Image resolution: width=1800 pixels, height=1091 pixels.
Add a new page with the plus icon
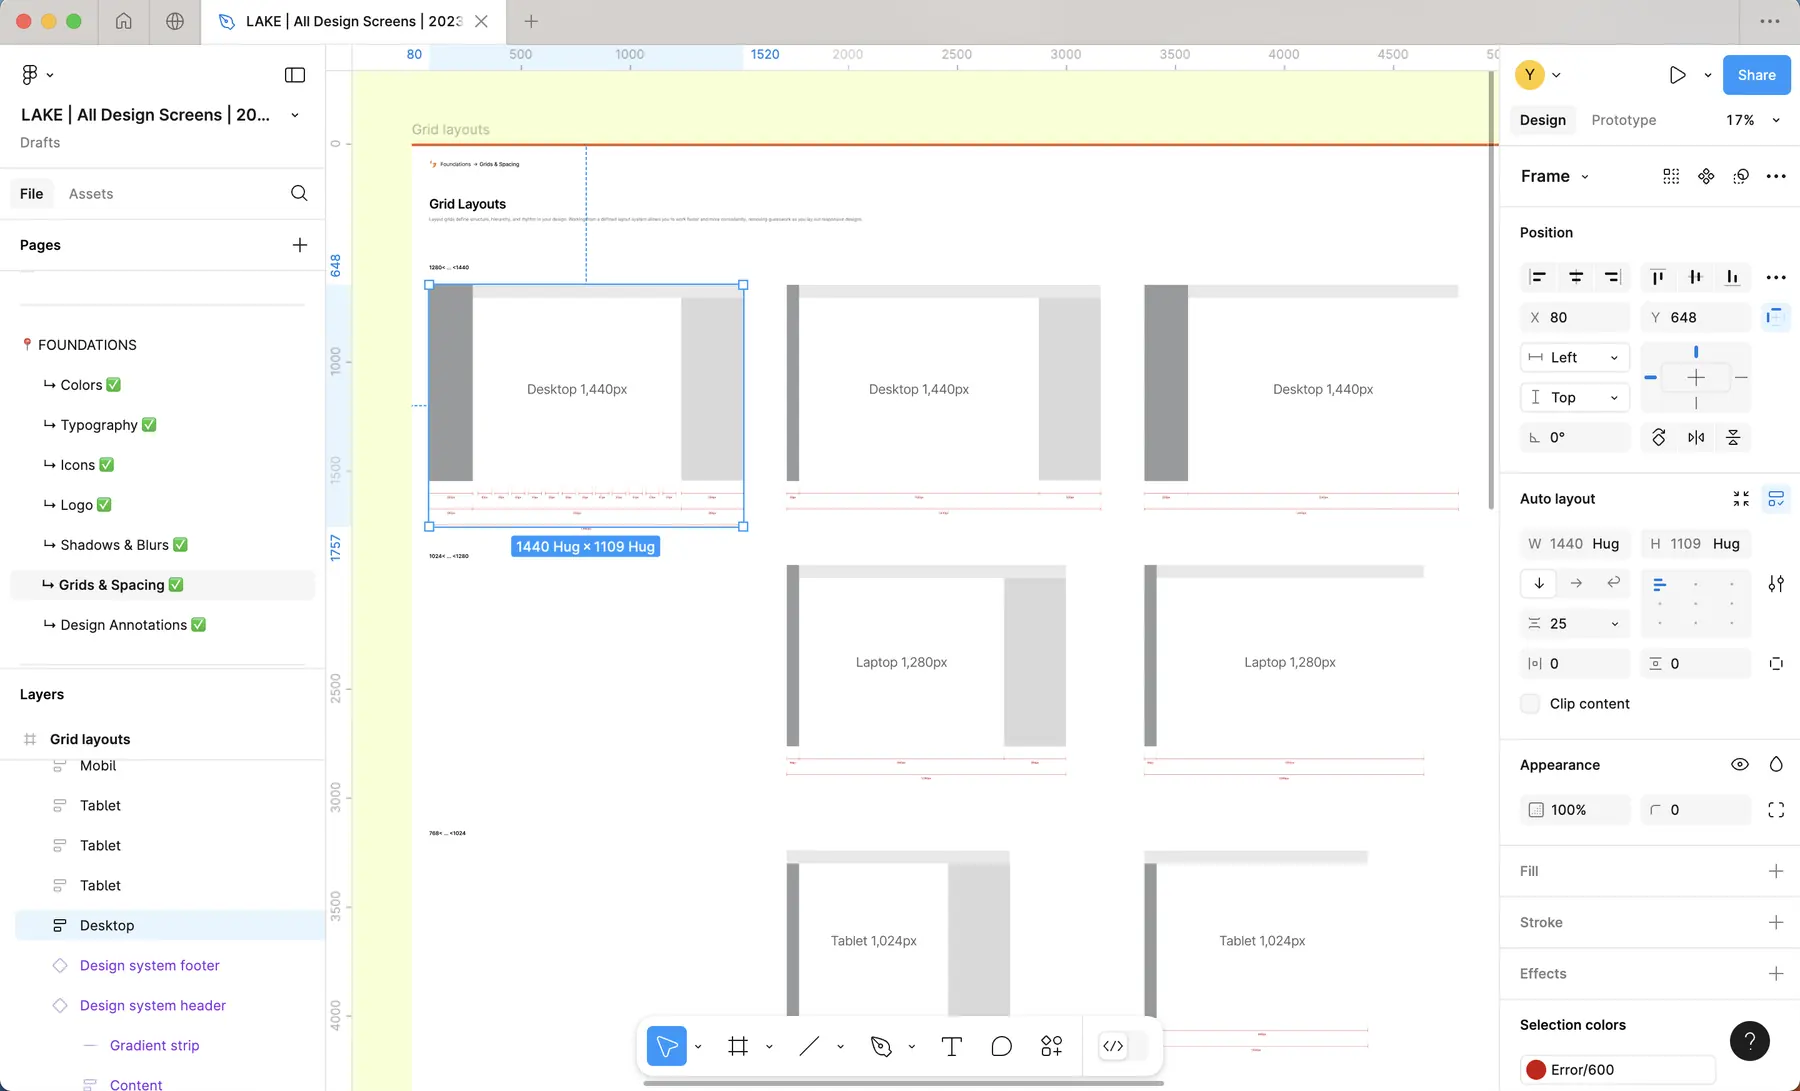point(299,245)
